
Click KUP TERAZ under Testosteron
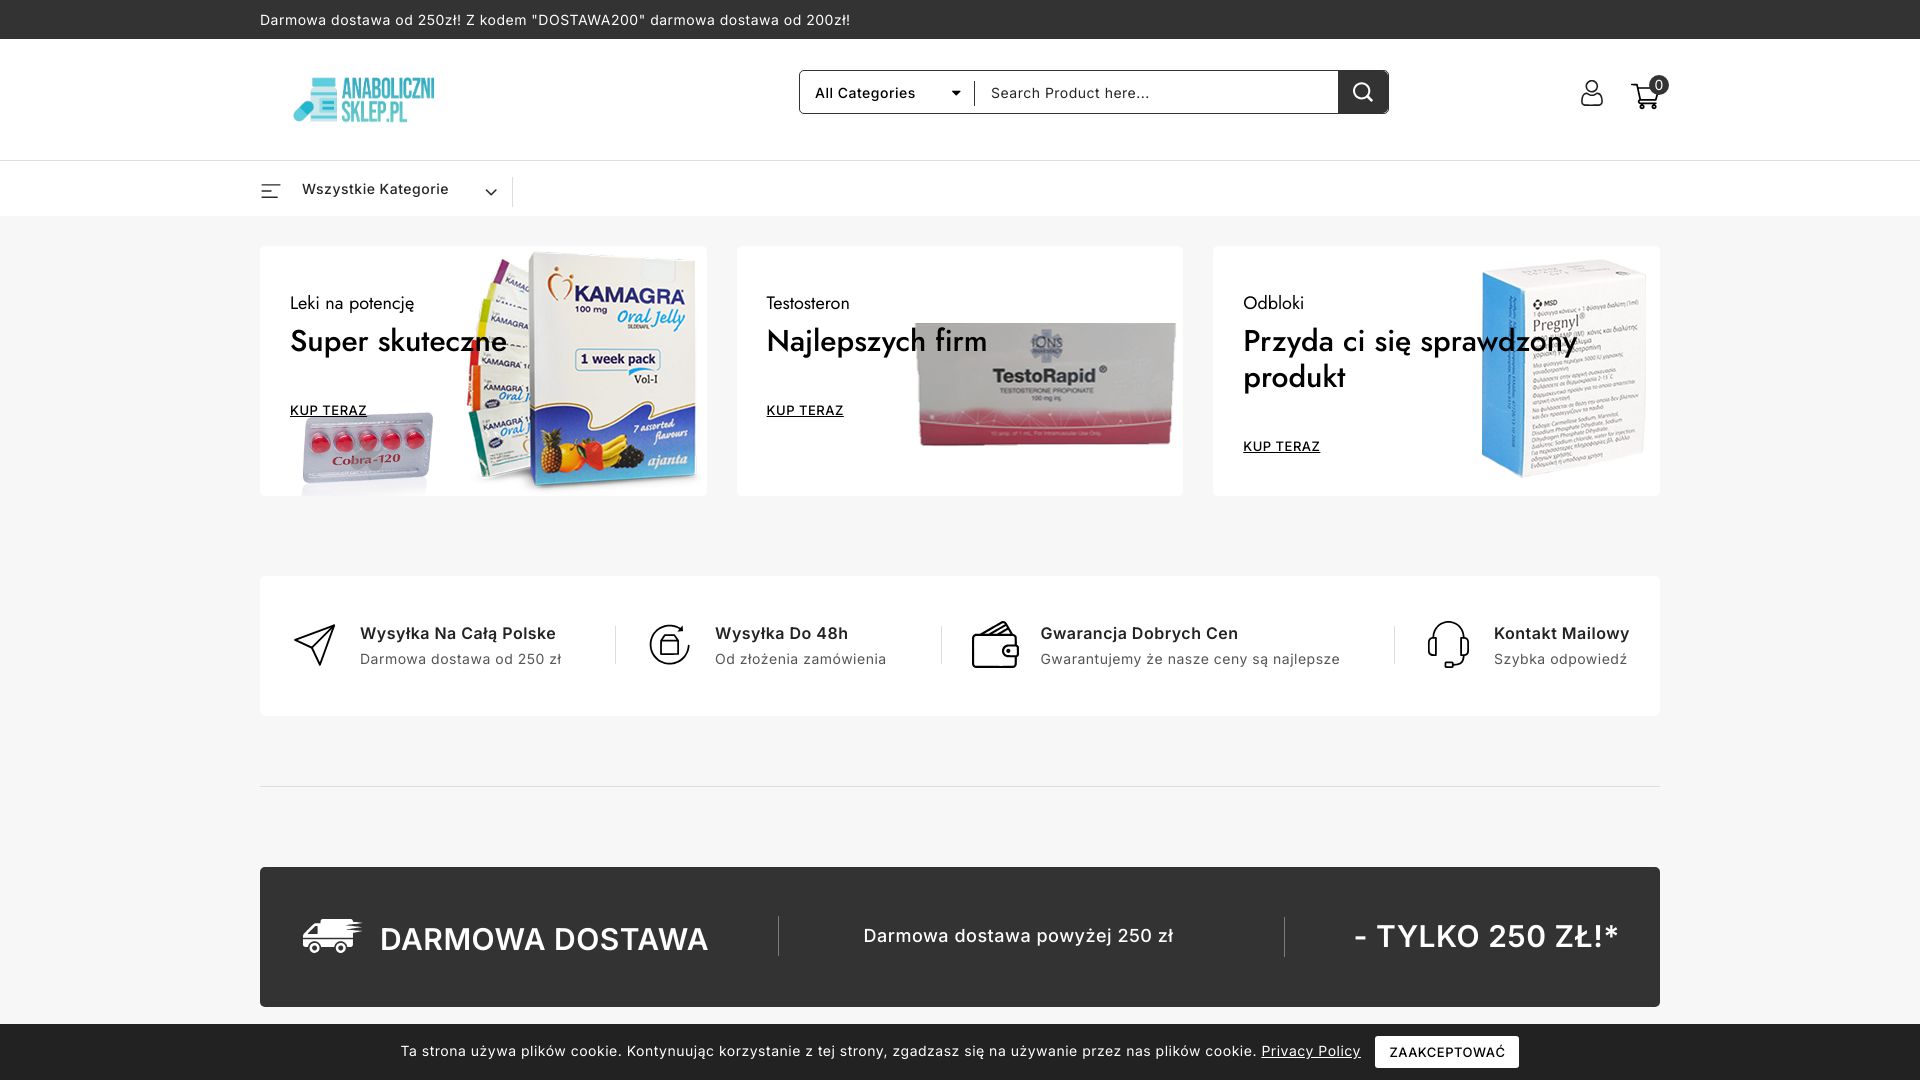pos(805,411)
